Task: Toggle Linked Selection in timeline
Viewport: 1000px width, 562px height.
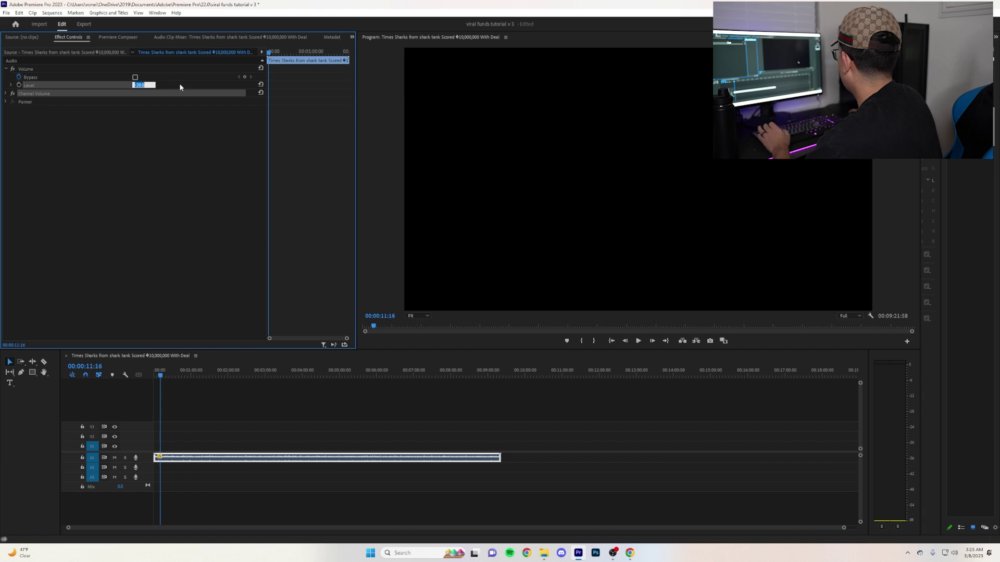Action: [99, 375]
